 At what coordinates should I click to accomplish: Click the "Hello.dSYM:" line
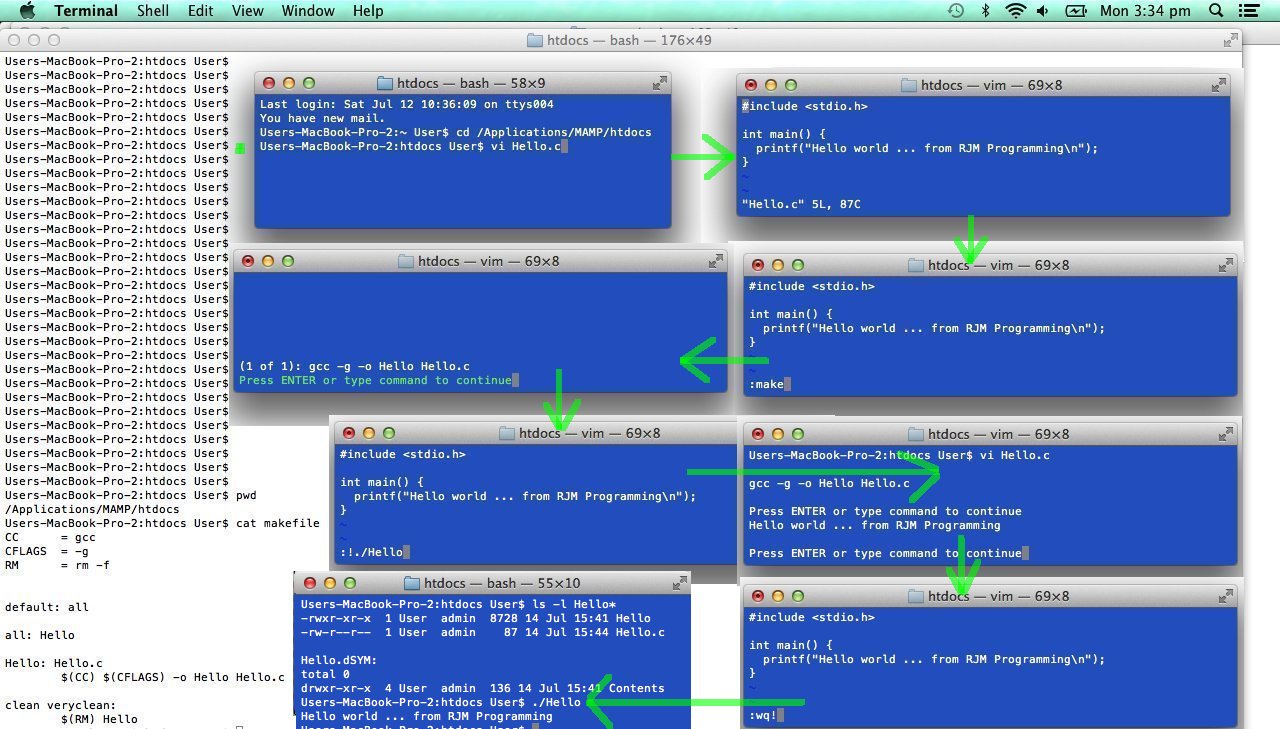339,660
